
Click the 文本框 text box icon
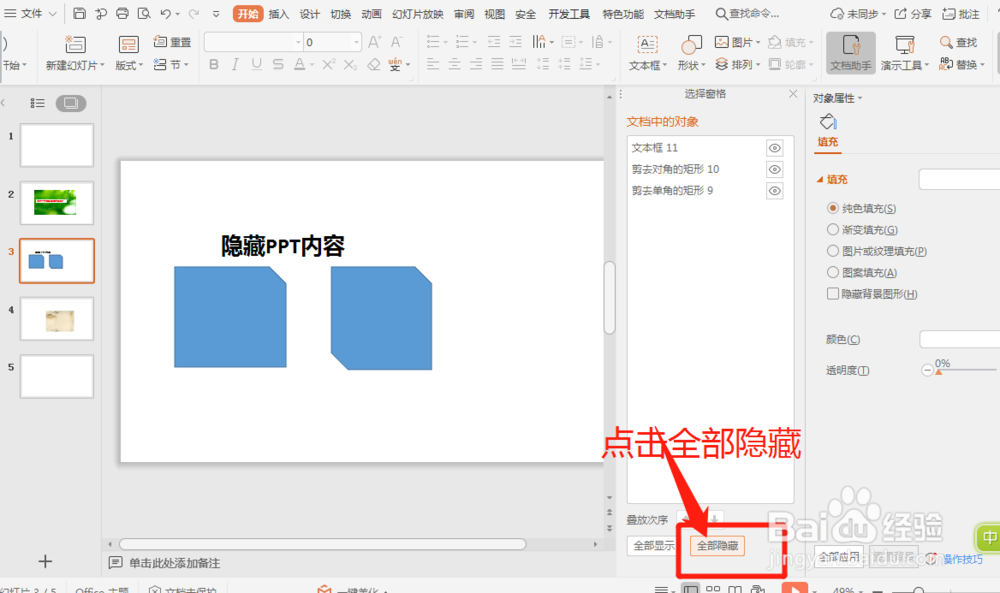(647, 45)
